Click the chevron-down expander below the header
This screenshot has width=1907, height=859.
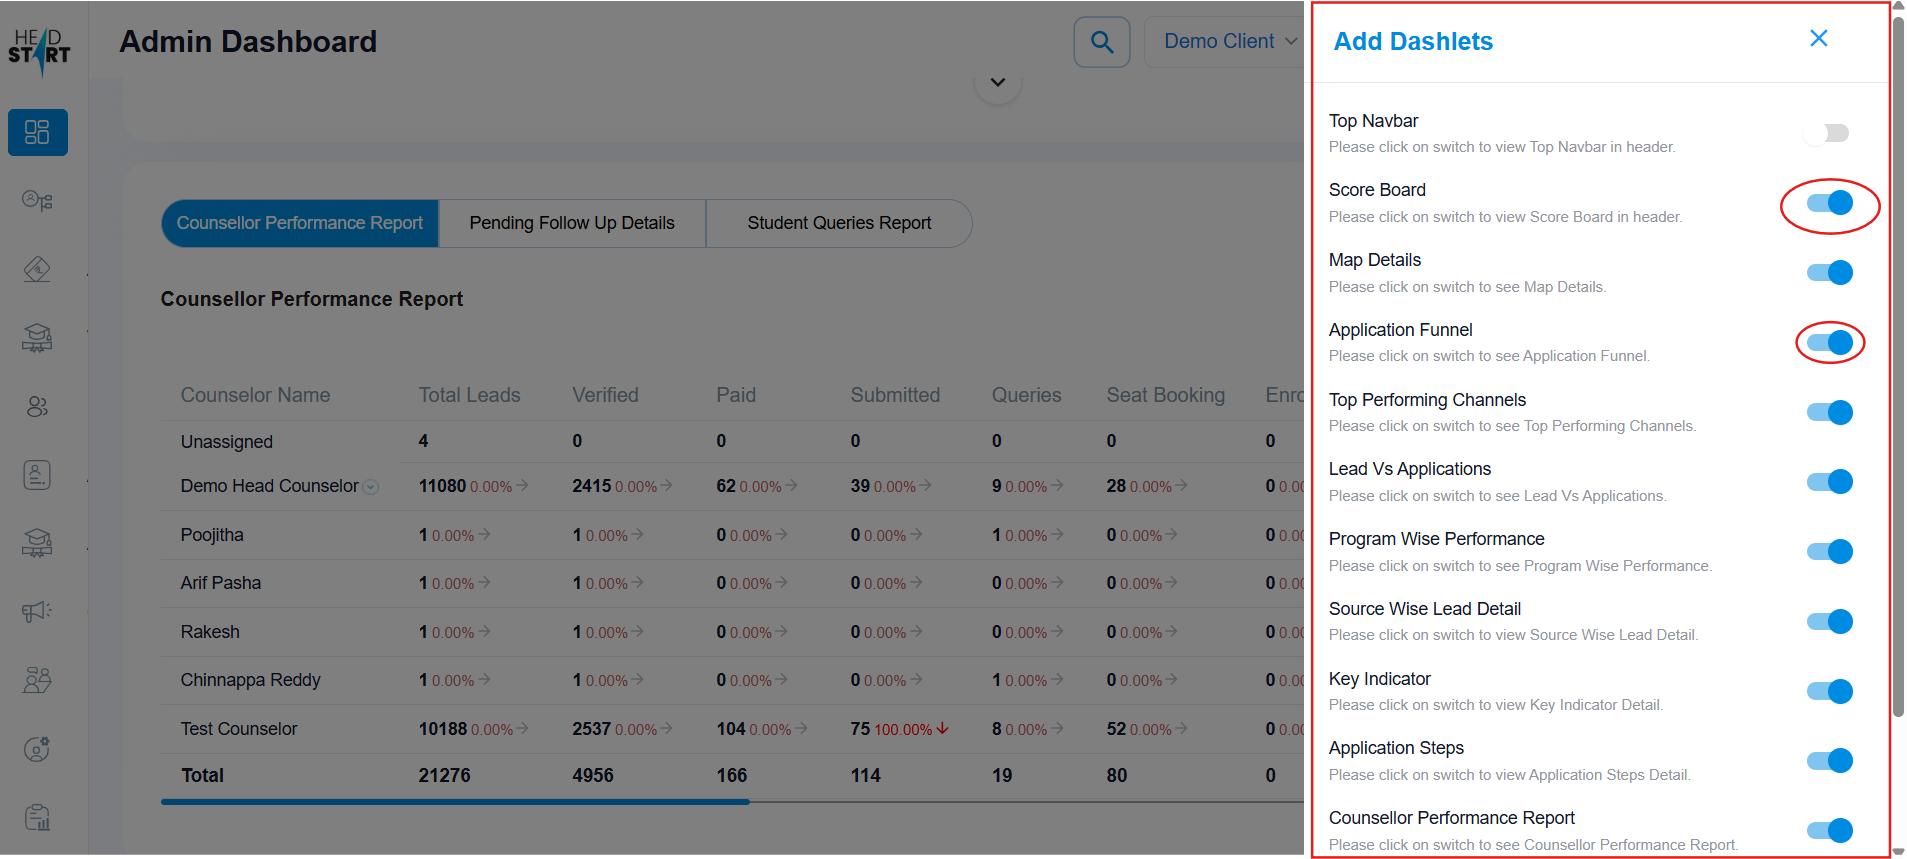pos(997,82)
